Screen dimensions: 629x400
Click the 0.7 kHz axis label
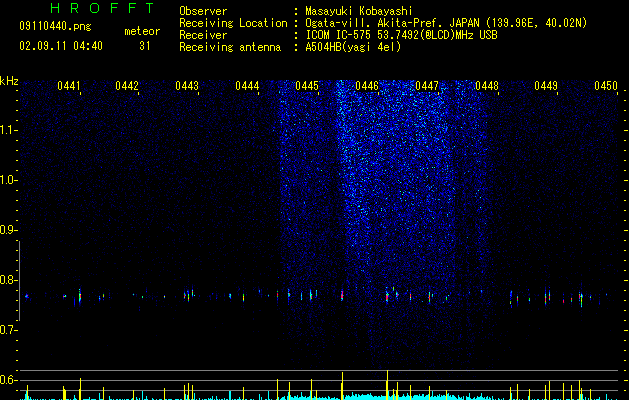(x=8, y=330)
